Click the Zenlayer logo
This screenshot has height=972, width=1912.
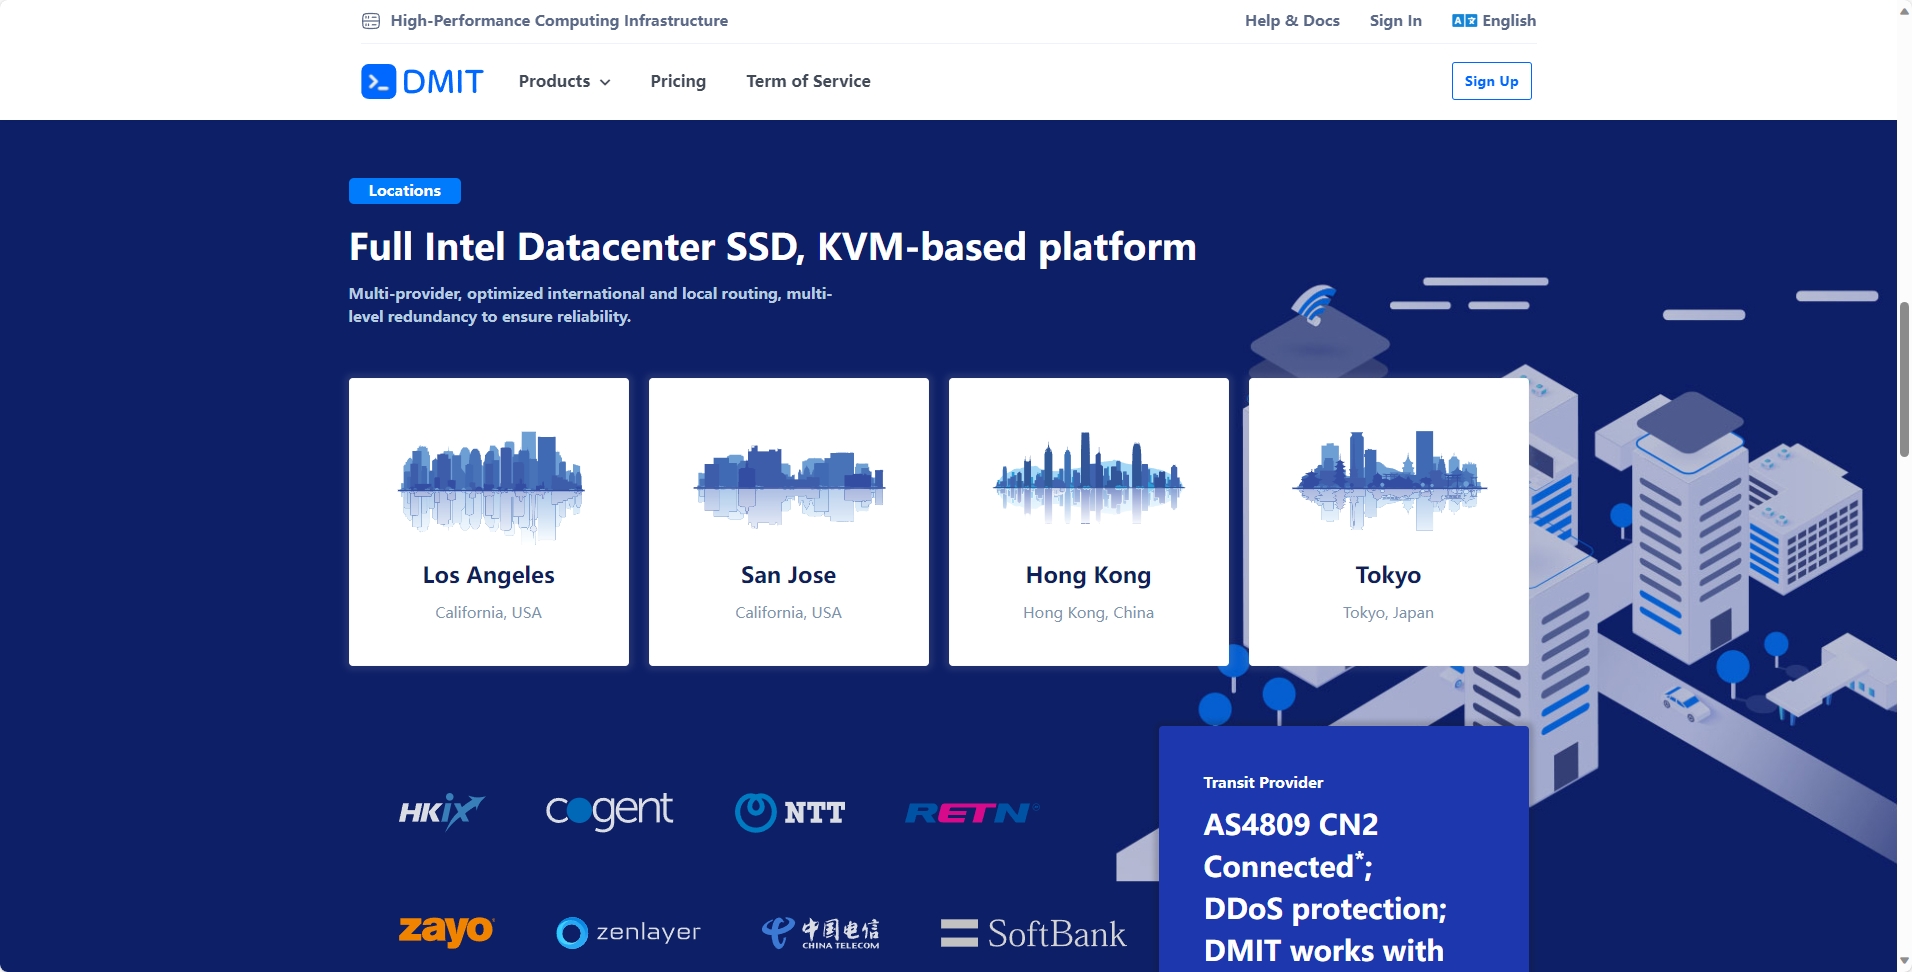[628, 932]
